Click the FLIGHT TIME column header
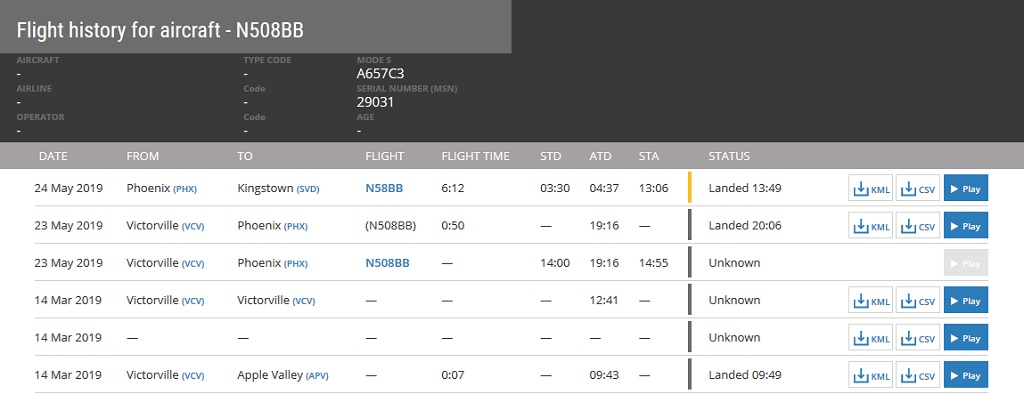 pos(475,156)
